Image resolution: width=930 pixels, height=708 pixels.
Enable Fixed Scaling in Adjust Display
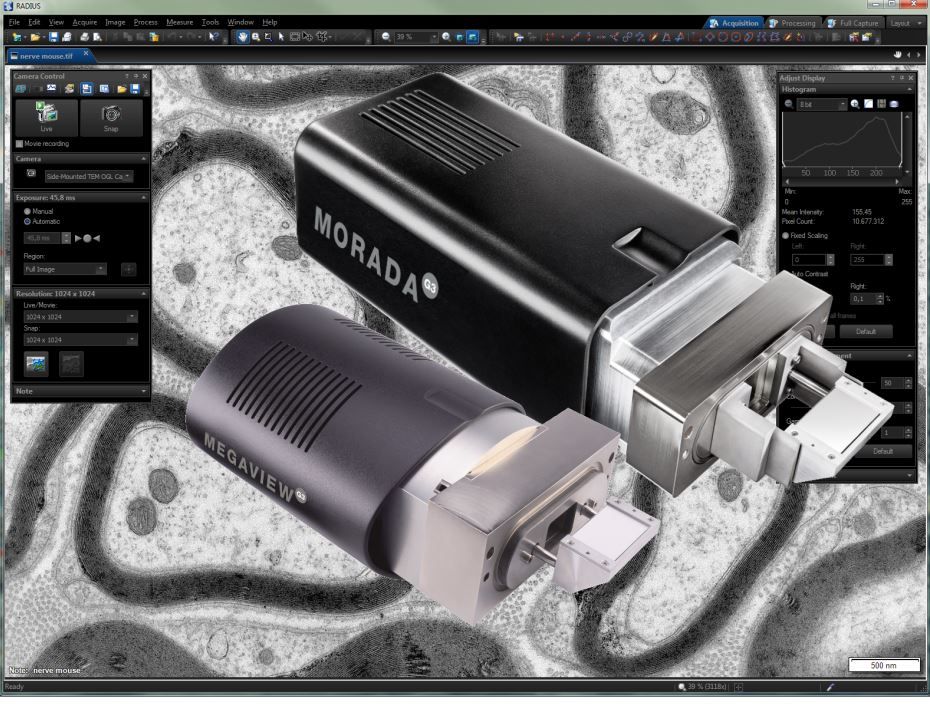pyautogui.click(x=786, y=235)
